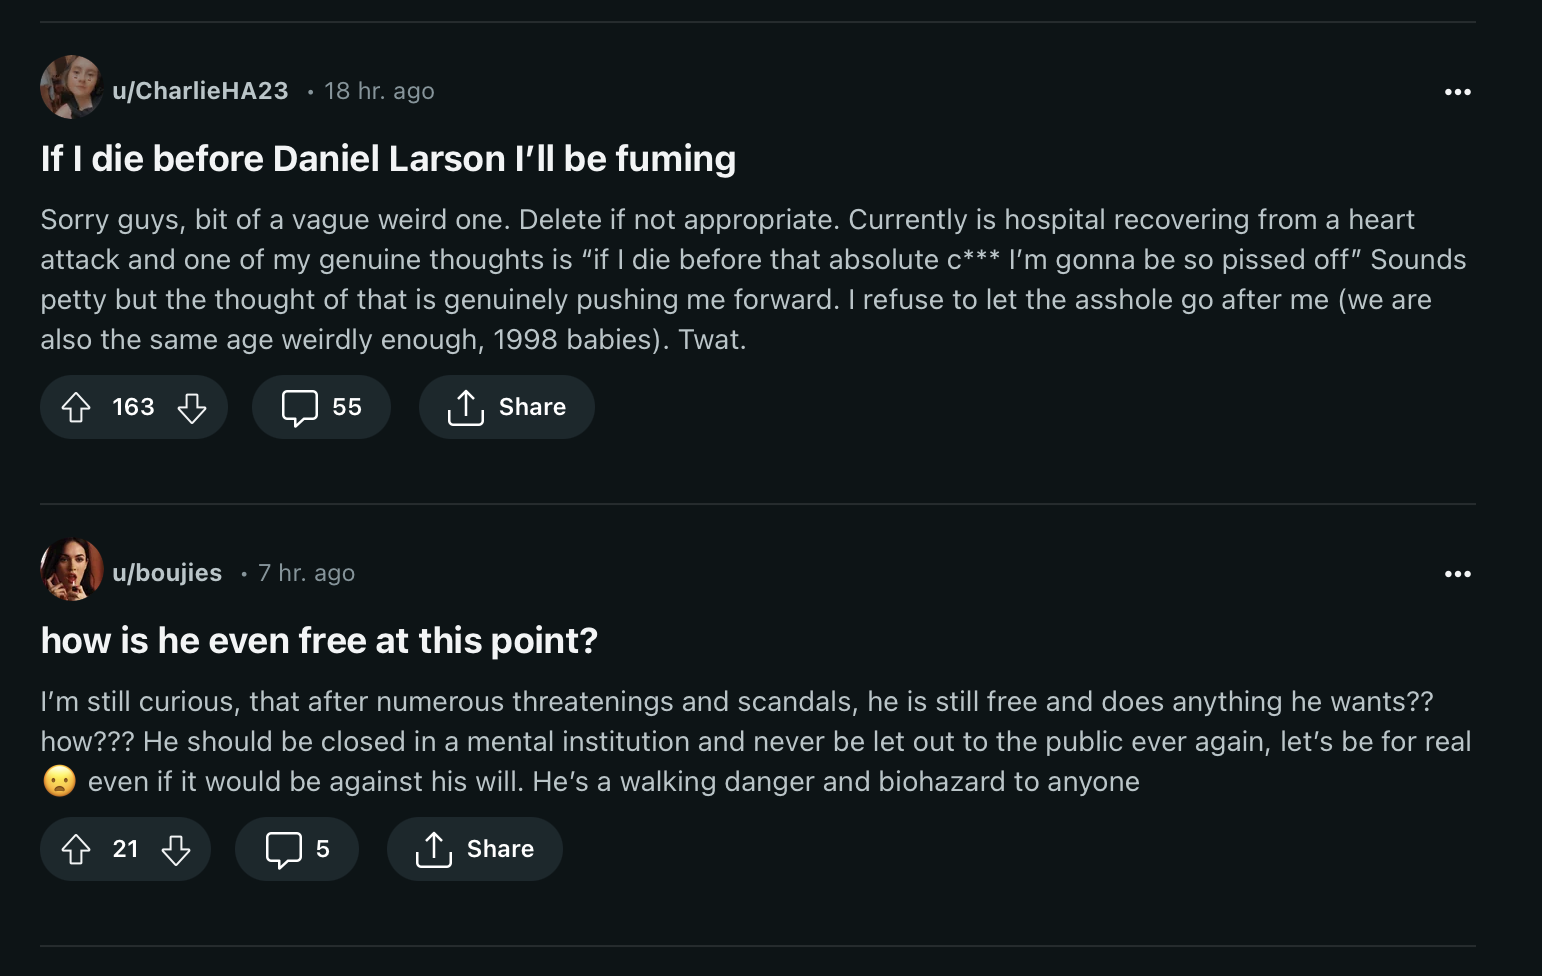The width and height of the screenshot is (1542, 976).
Task: Open post titled "If I die before Daniel Larson"
Action: pos(388,159)
